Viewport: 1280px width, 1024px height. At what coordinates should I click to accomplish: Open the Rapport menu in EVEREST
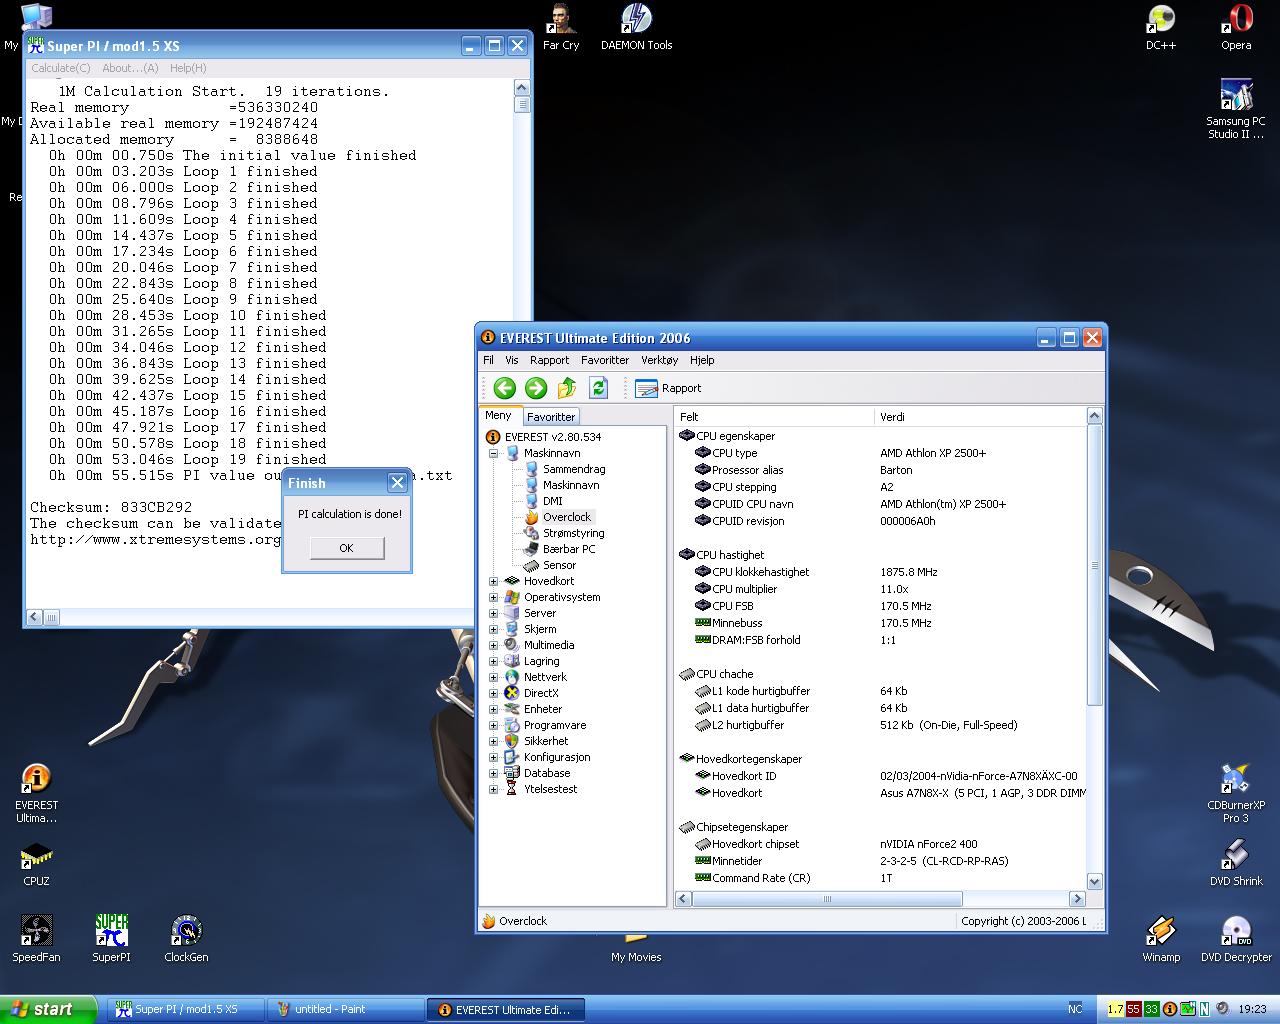coord(549,360)
